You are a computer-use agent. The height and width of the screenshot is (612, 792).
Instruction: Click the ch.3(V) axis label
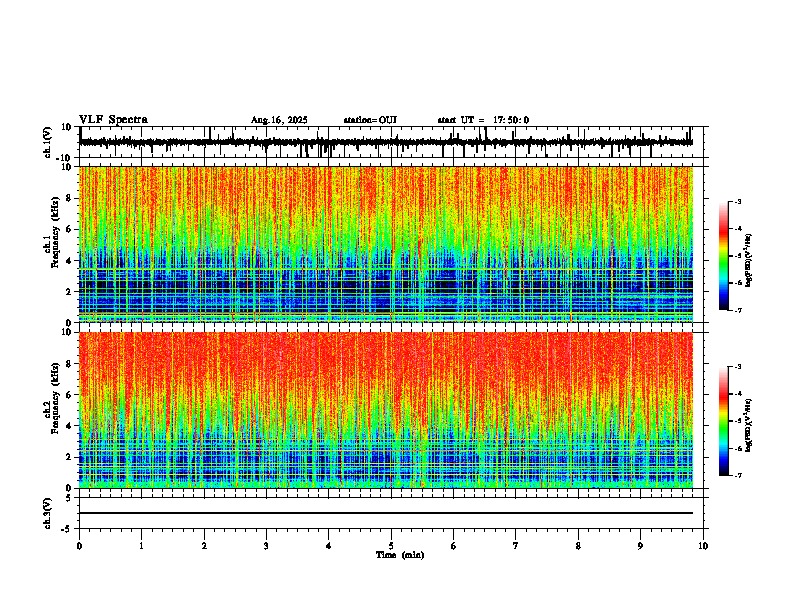tap(48, 513)
